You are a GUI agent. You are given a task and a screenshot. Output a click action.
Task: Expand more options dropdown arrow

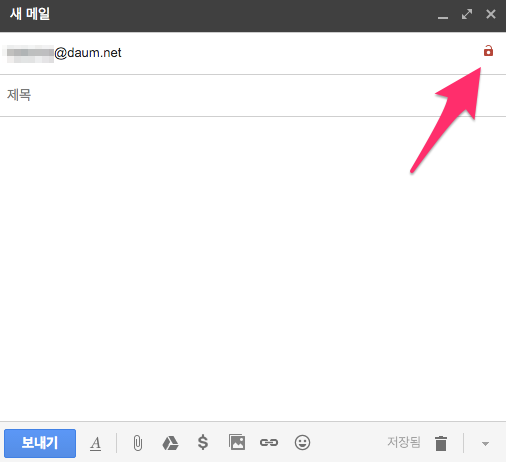pyautogui.click(x=485, y=444)
